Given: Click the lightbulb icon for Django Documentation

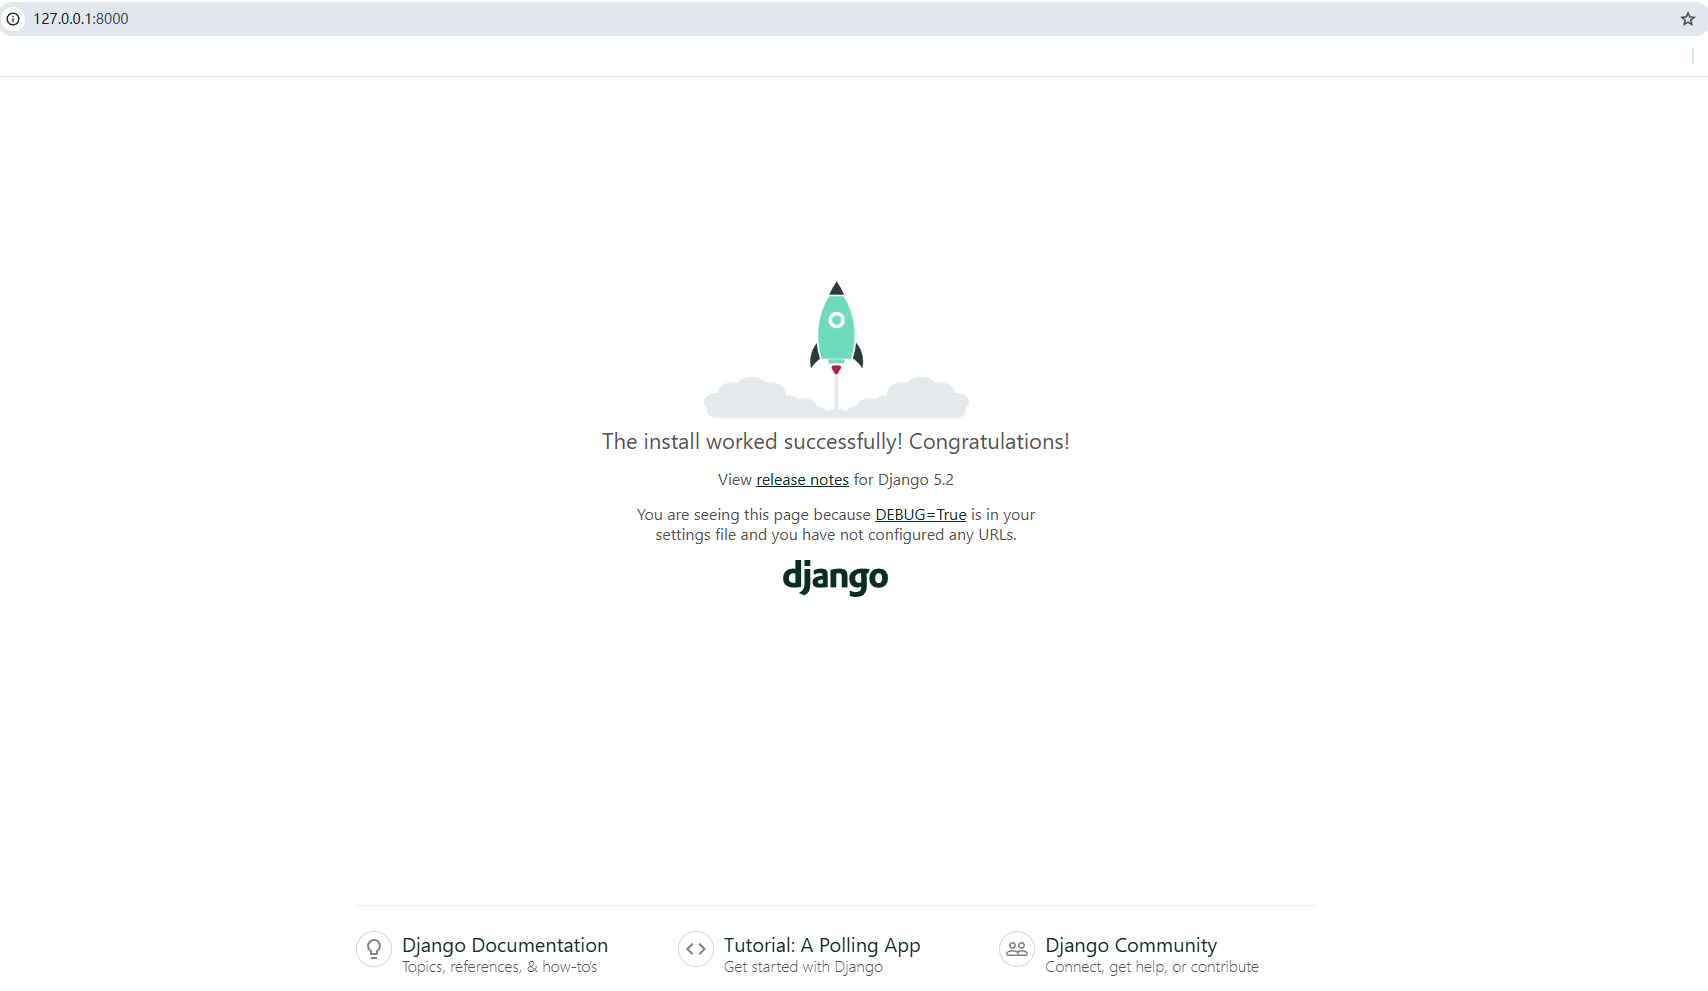Looking at the screenshot, I should 374,949.
